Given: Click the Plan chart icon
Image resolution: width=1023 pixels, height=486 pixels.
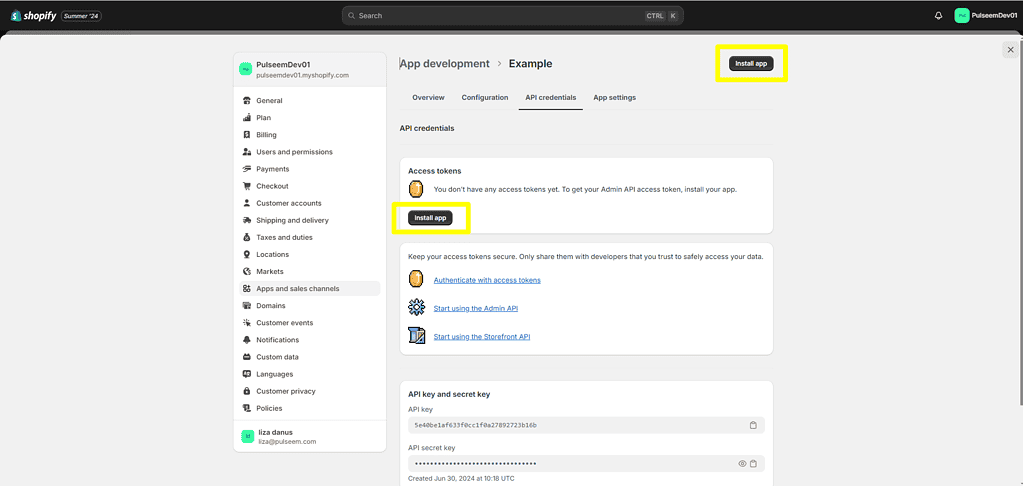Looking at the screenshot, I should 247,117.
